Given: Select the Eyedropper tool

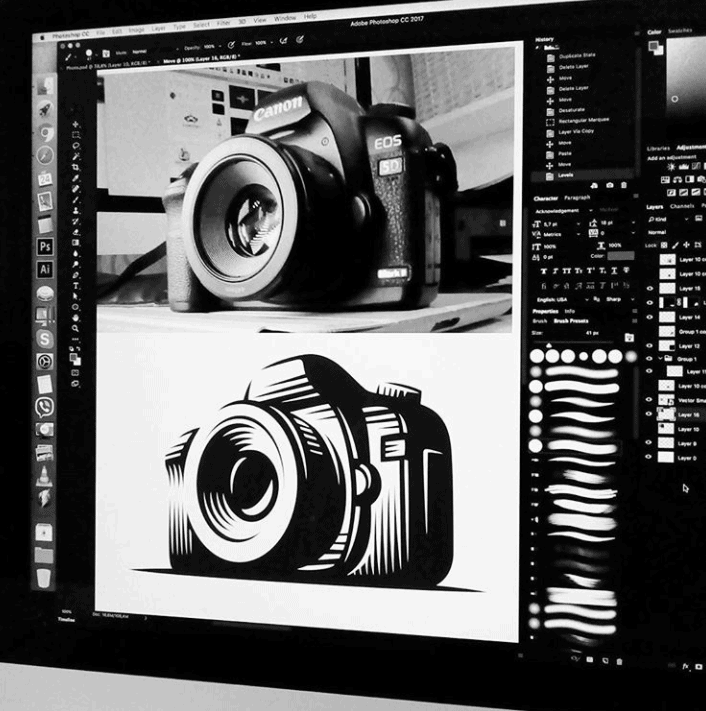Looking at the screenshot, I should click(x=76, y=178).
